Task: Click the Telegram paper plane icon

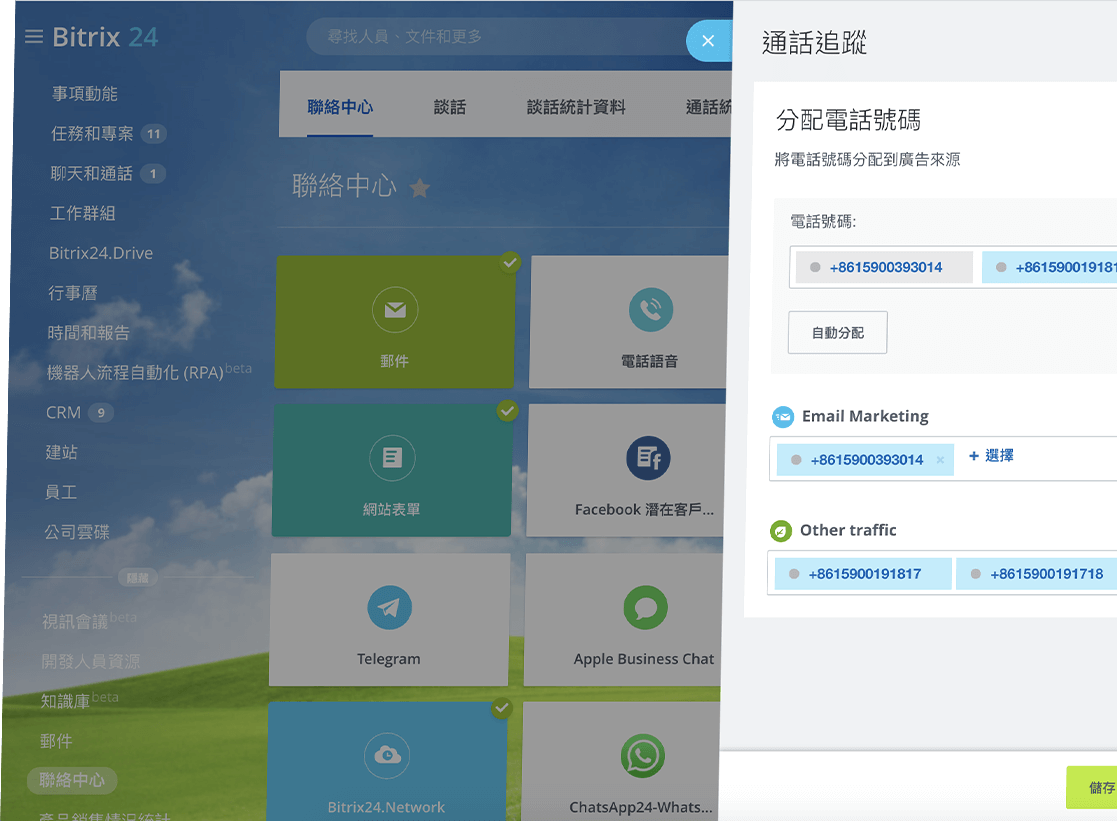Action: click(x=389, y=607)
